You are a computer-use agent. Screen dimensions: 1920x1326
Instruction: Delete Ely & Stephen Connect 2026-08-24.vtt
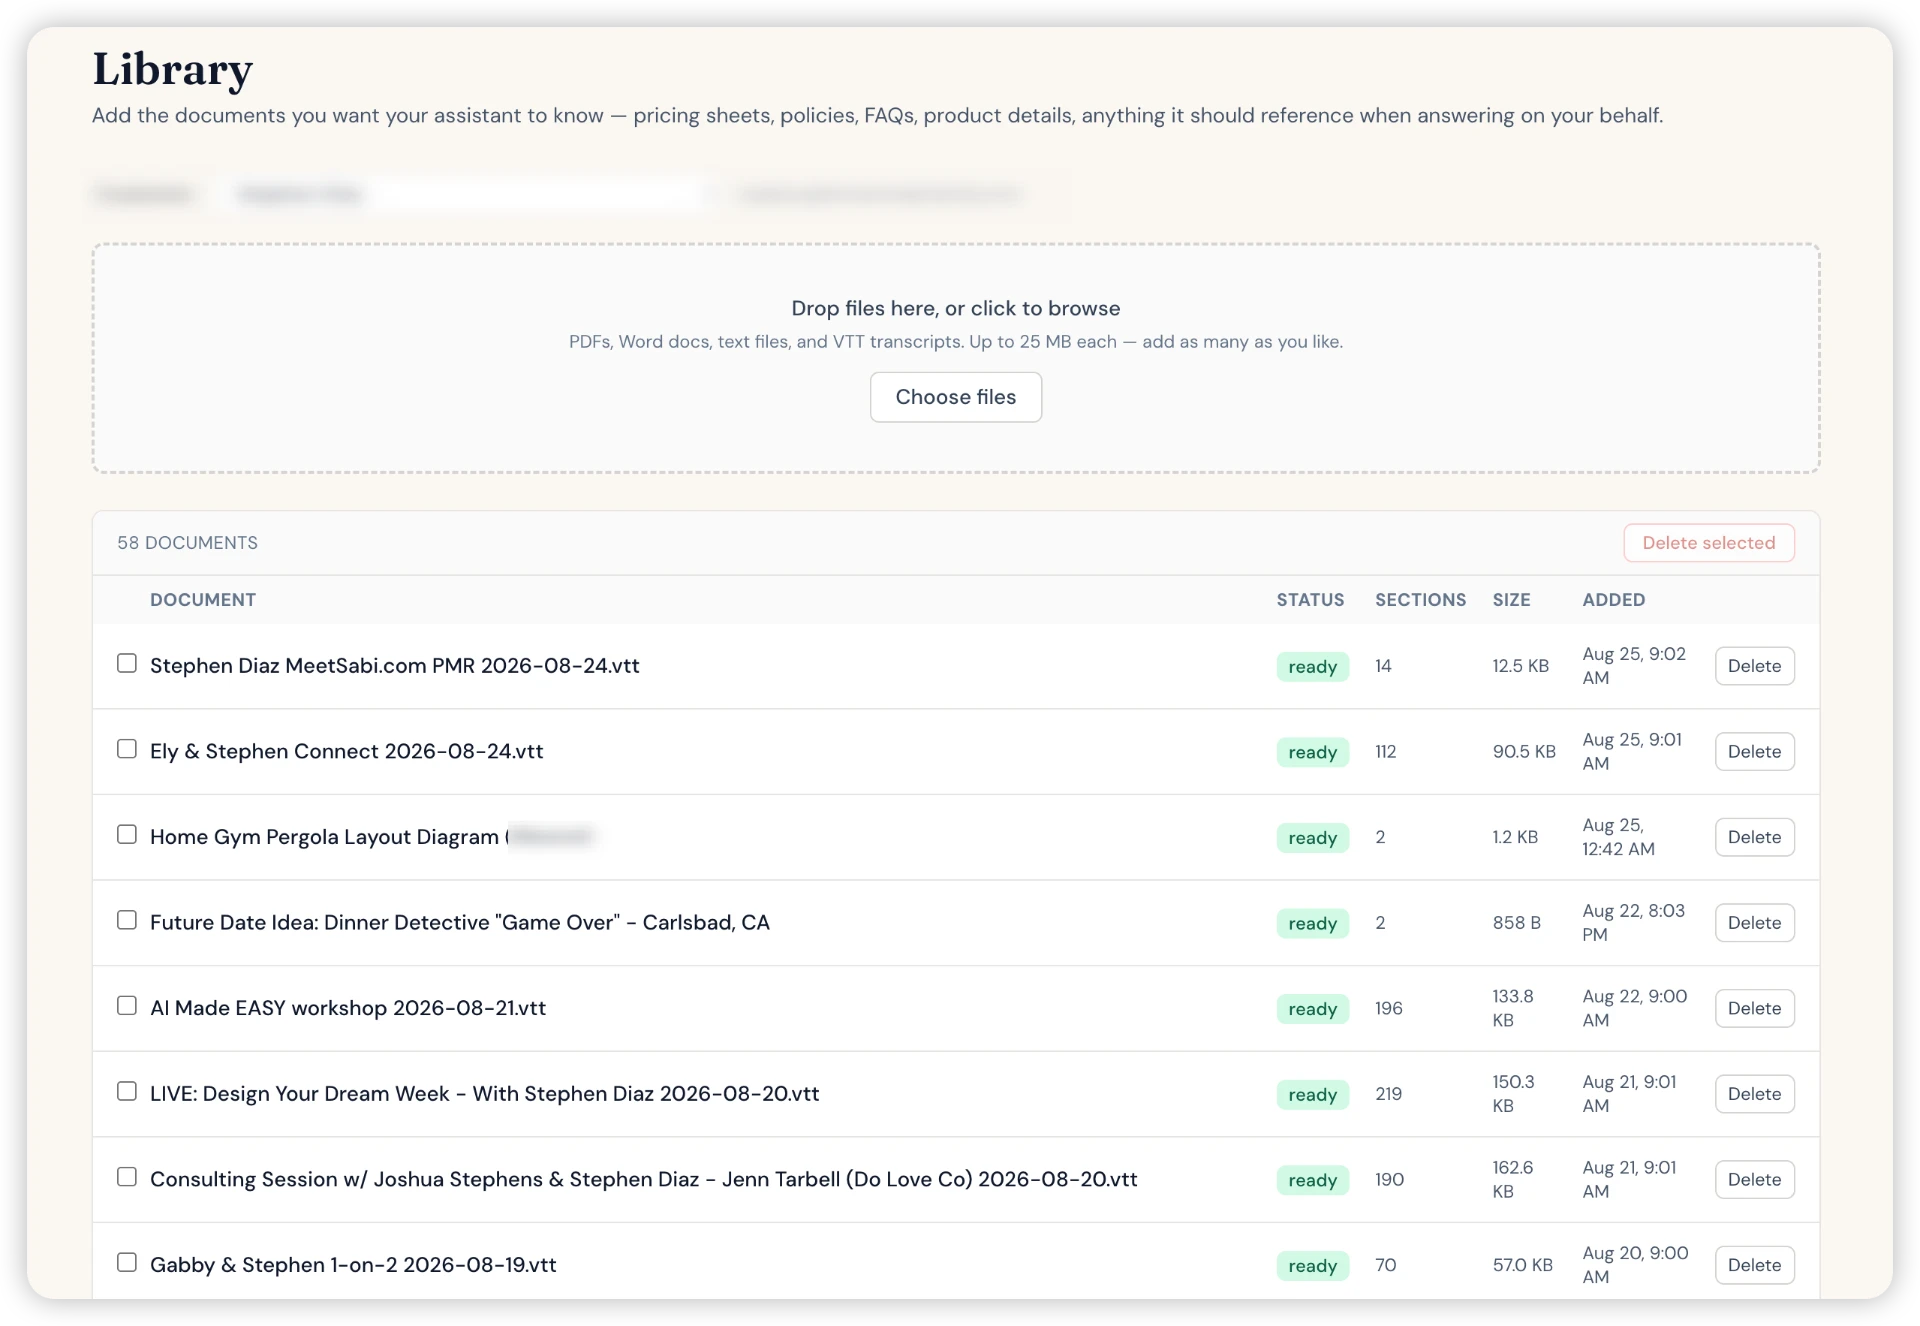tap(1754, 752)
